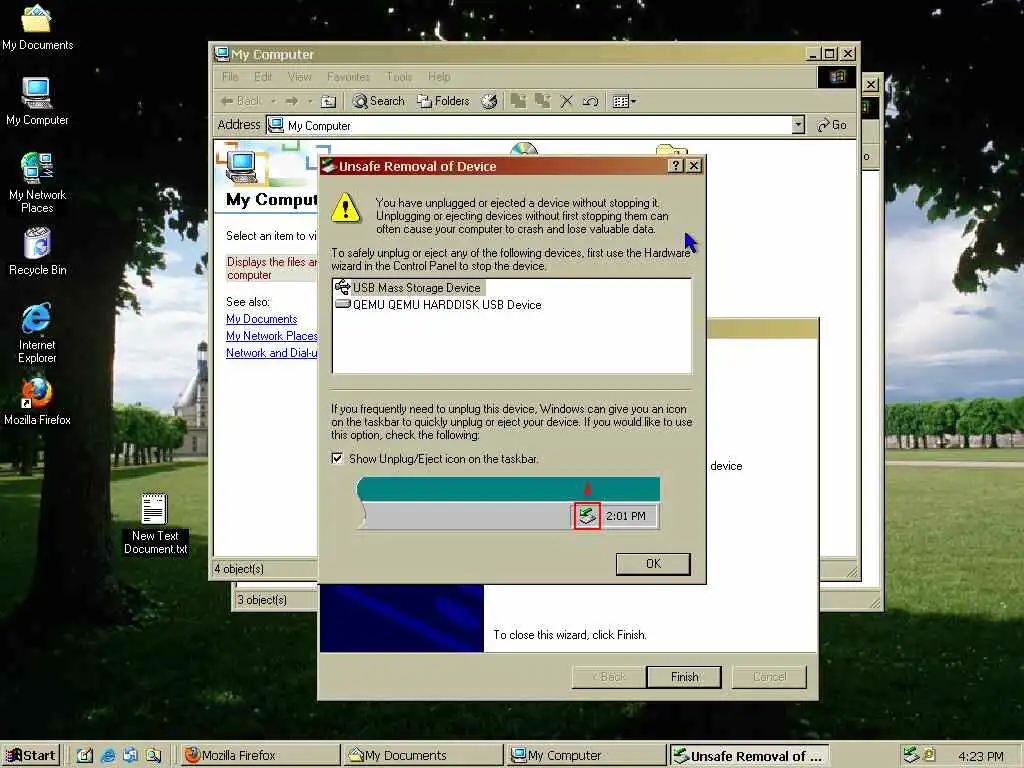
Task: Click the wizard's disabled Back button
Action: pyautogui.click(x=609, y=677)
